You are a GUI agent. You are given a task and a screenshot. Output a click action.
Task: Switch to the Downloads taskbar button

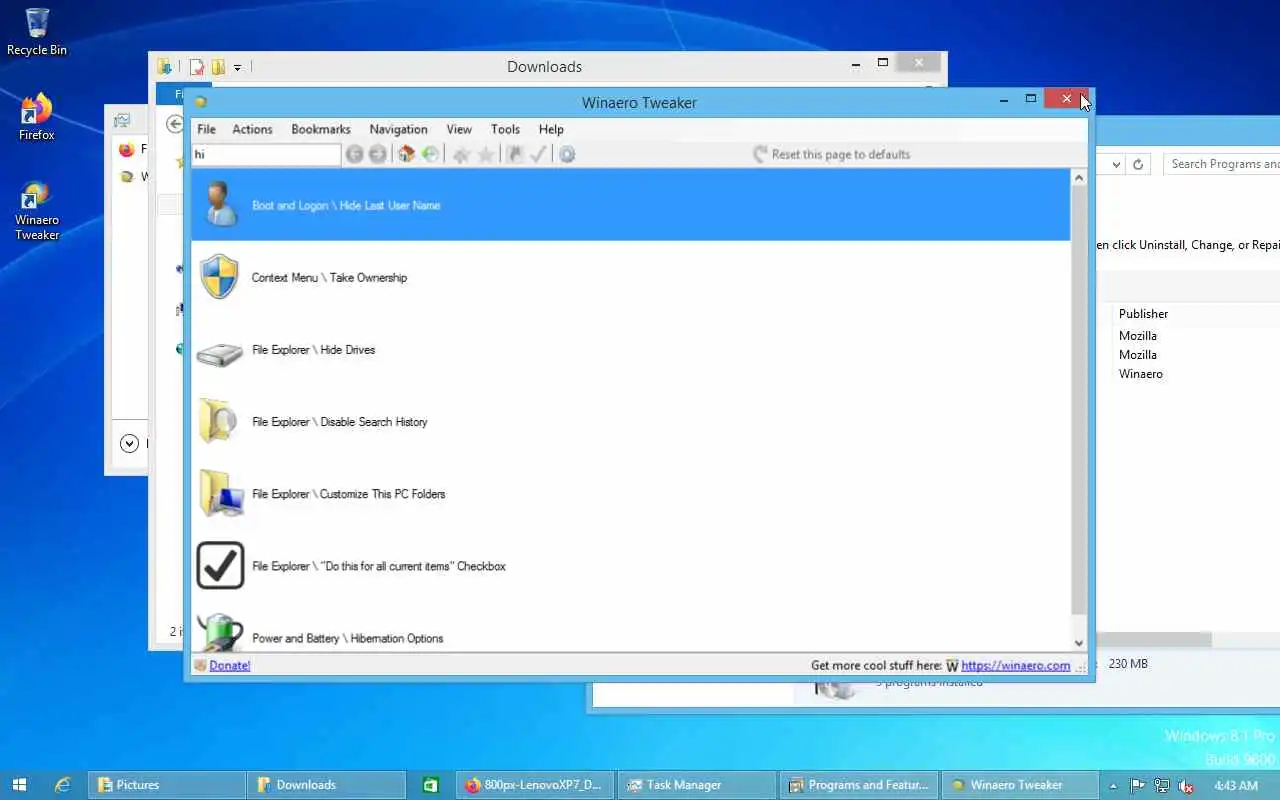[328, 785]
